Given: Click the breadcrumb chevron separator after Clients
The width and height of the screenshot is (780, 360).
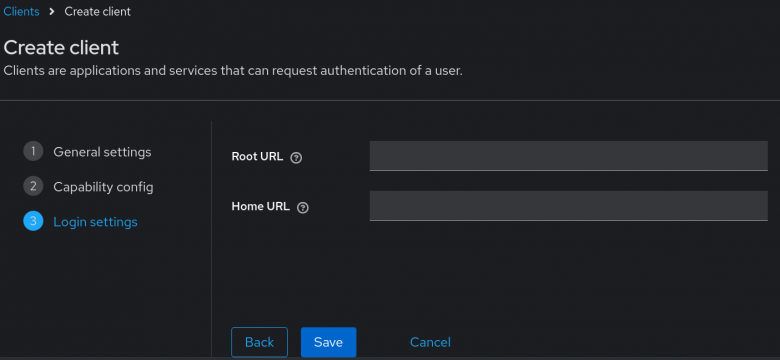Looking at the screenshot, I should 52,12.
